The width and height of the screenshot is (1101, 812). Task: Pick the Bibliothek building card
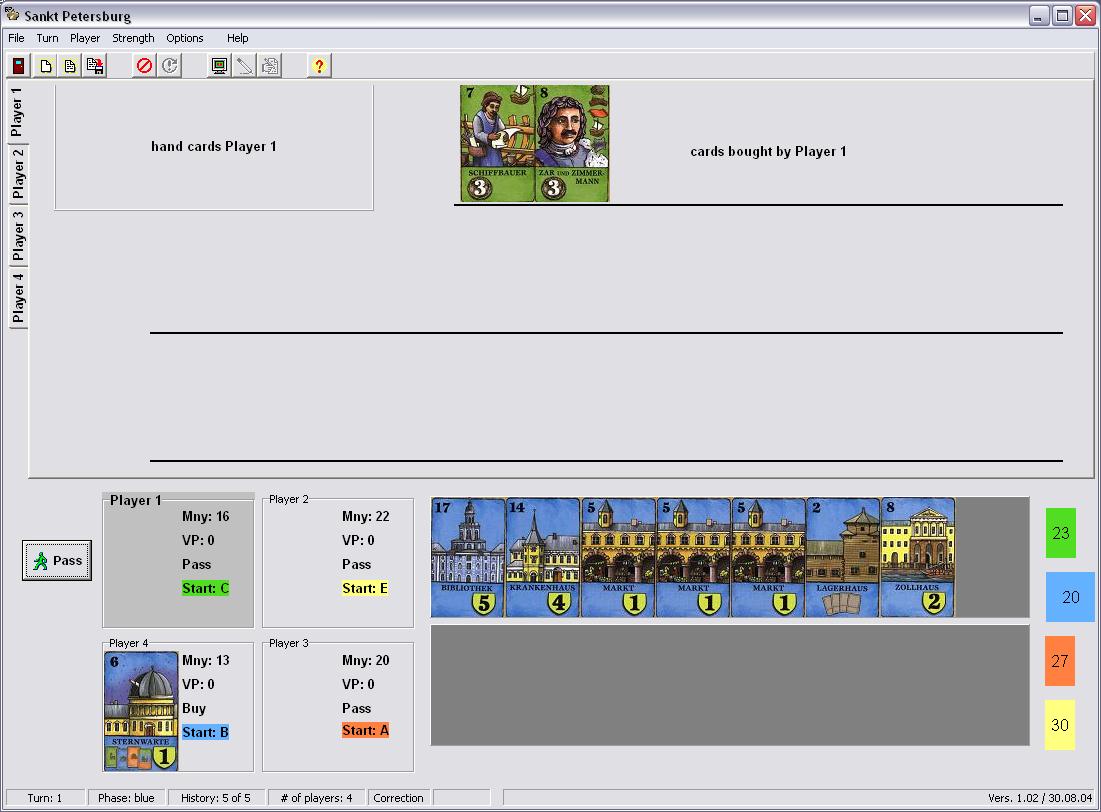coord(468,558)
